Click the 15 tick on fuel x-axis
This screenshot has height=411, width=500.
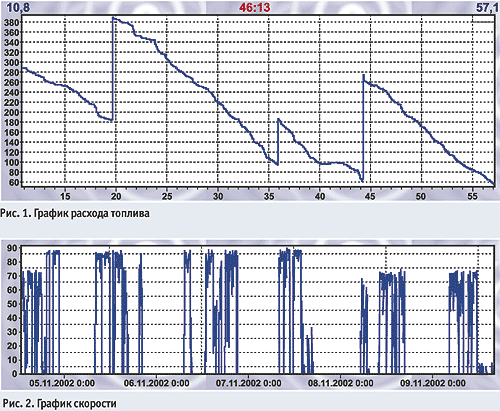(65, 196)
